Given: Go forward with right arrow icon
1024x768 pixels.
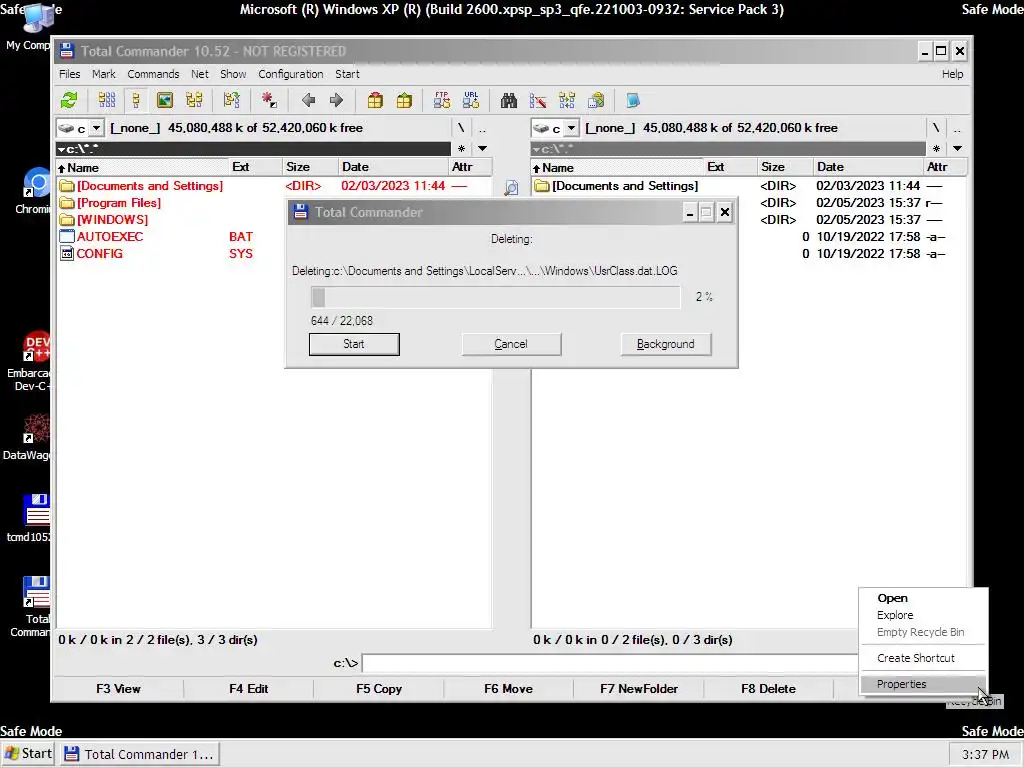Looking at the screenshot, I should 336,100.
